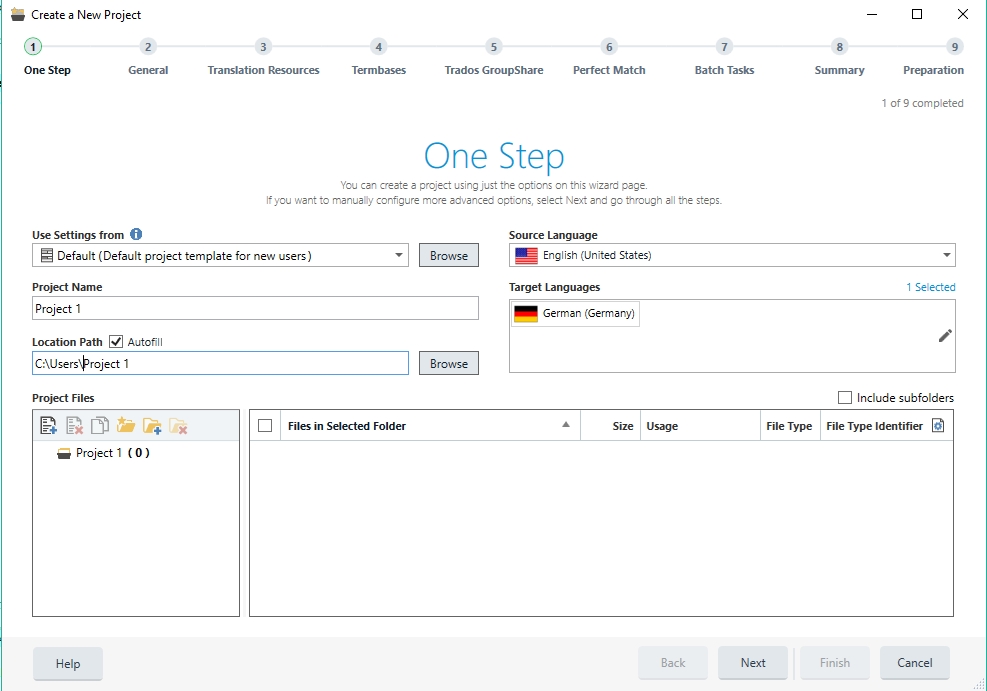The height and width of the screenshot is (691, 987).
Task: Click the sort arrow on Files in Selected Folder
Action: (x=566, y=425)
